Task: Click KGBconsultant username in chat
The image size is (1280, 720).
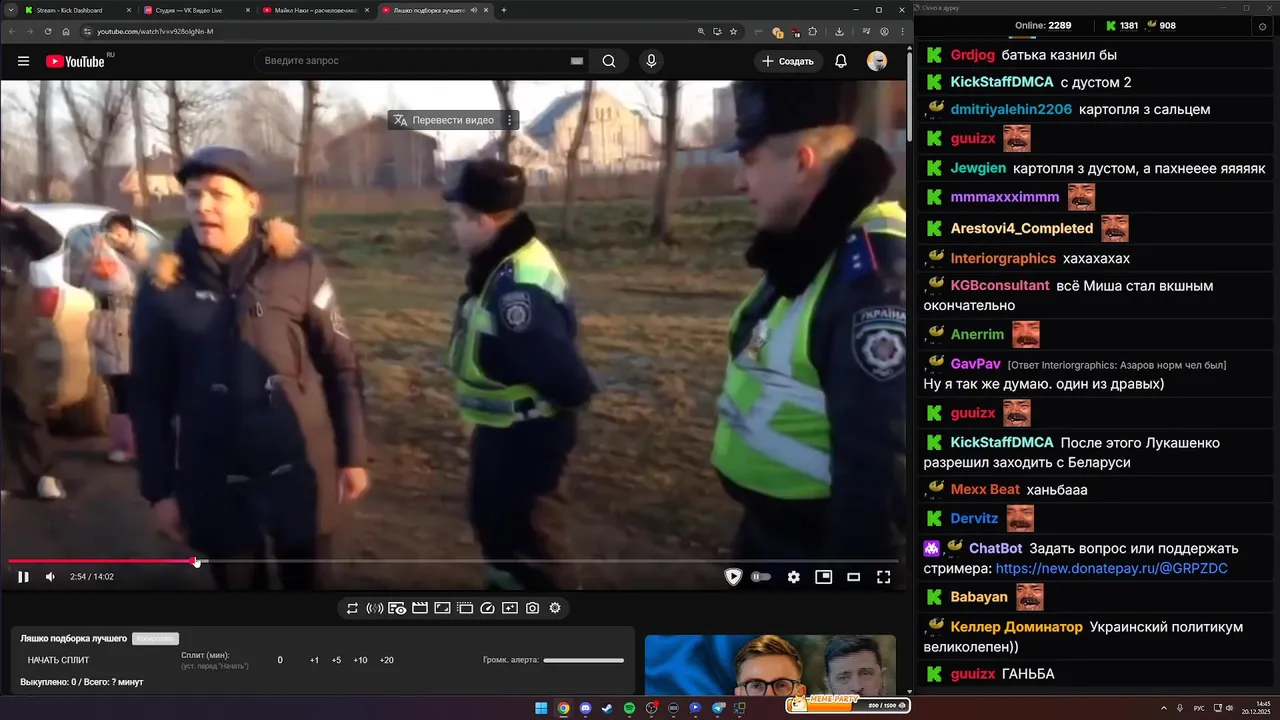Action: pos(1000,286)
